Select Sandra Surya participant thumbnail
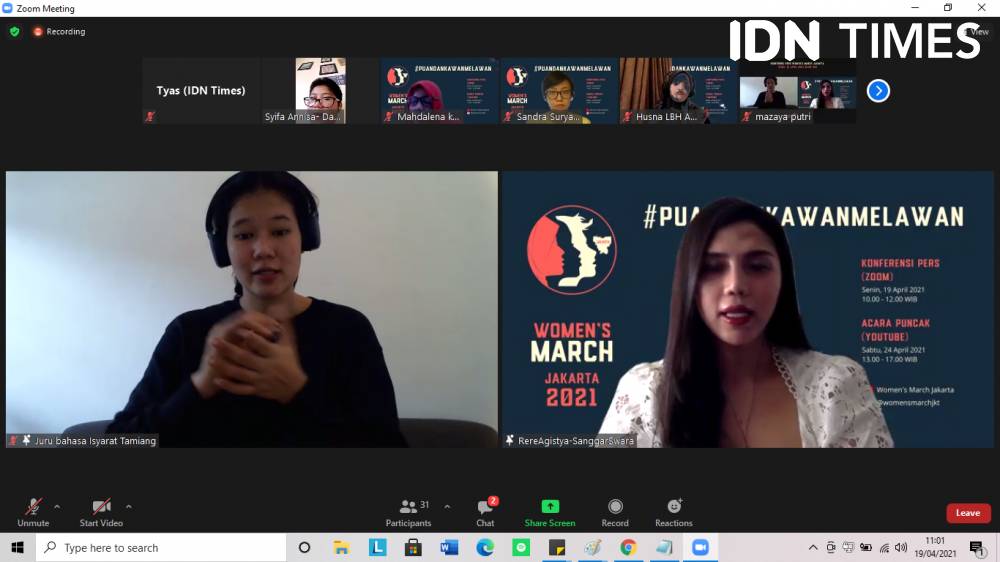Image resolution: width=1000 pixels, height=562 pixels. point(559,91)
